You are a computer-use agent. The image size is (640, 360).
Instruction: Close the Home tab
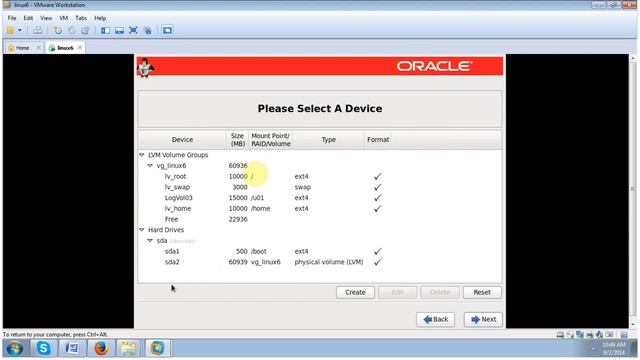point(38,48)
